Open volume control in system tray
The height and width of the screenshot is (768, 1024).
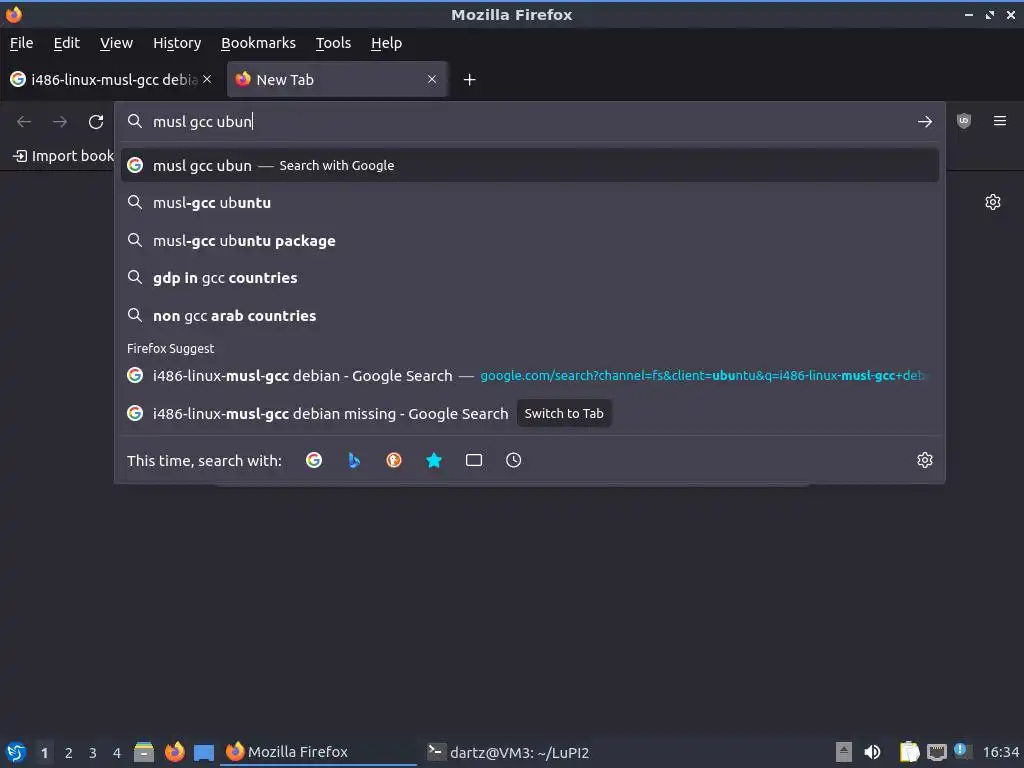[872, 752]
